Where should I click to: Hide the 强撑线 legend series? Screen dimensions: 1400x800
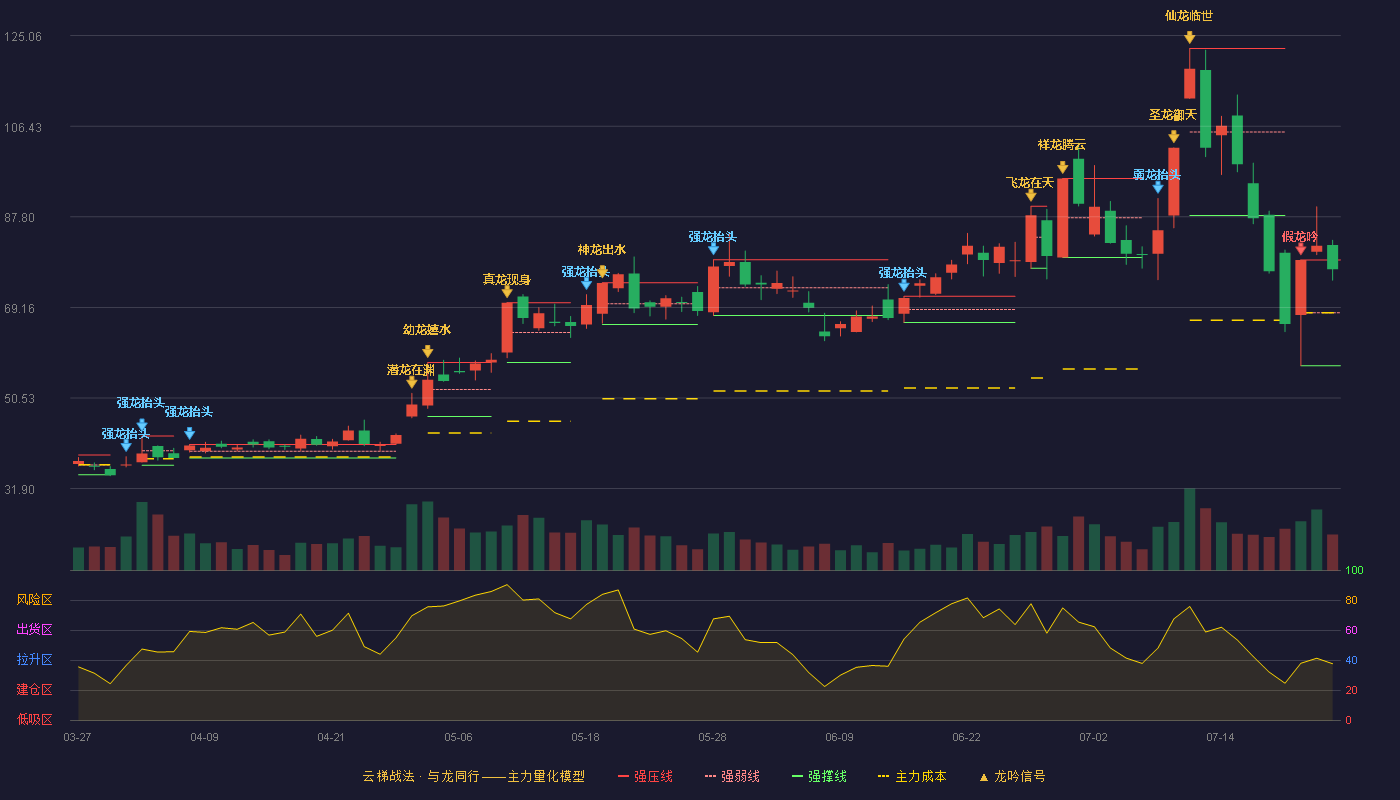point(819,776)
